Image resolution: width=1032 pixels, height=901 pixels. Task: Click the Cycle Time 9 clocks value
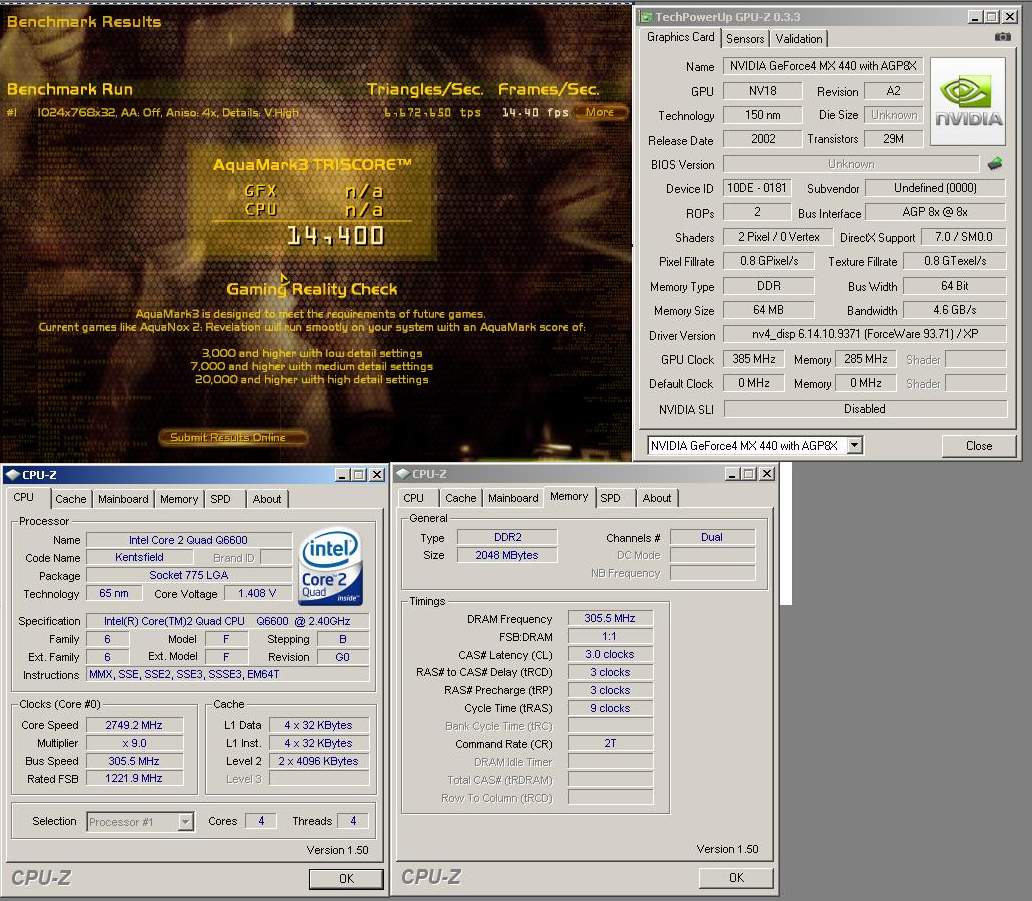click(x=609, y=708)
